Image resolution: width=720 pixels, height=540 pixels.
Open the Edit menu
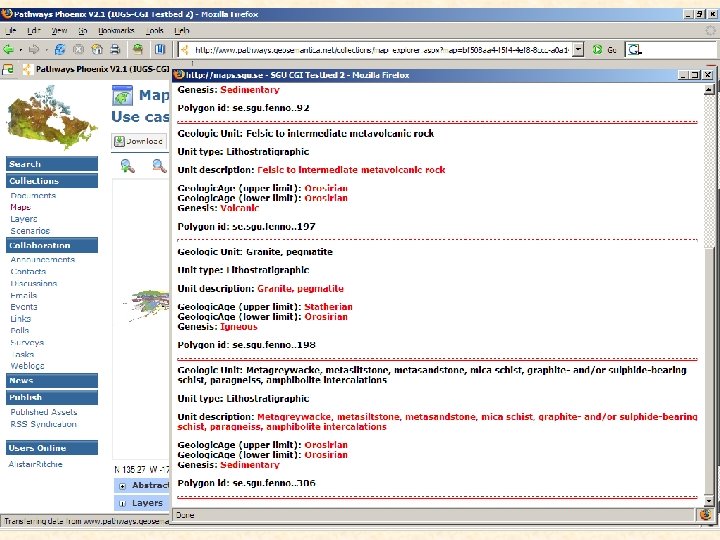point(34,30)
